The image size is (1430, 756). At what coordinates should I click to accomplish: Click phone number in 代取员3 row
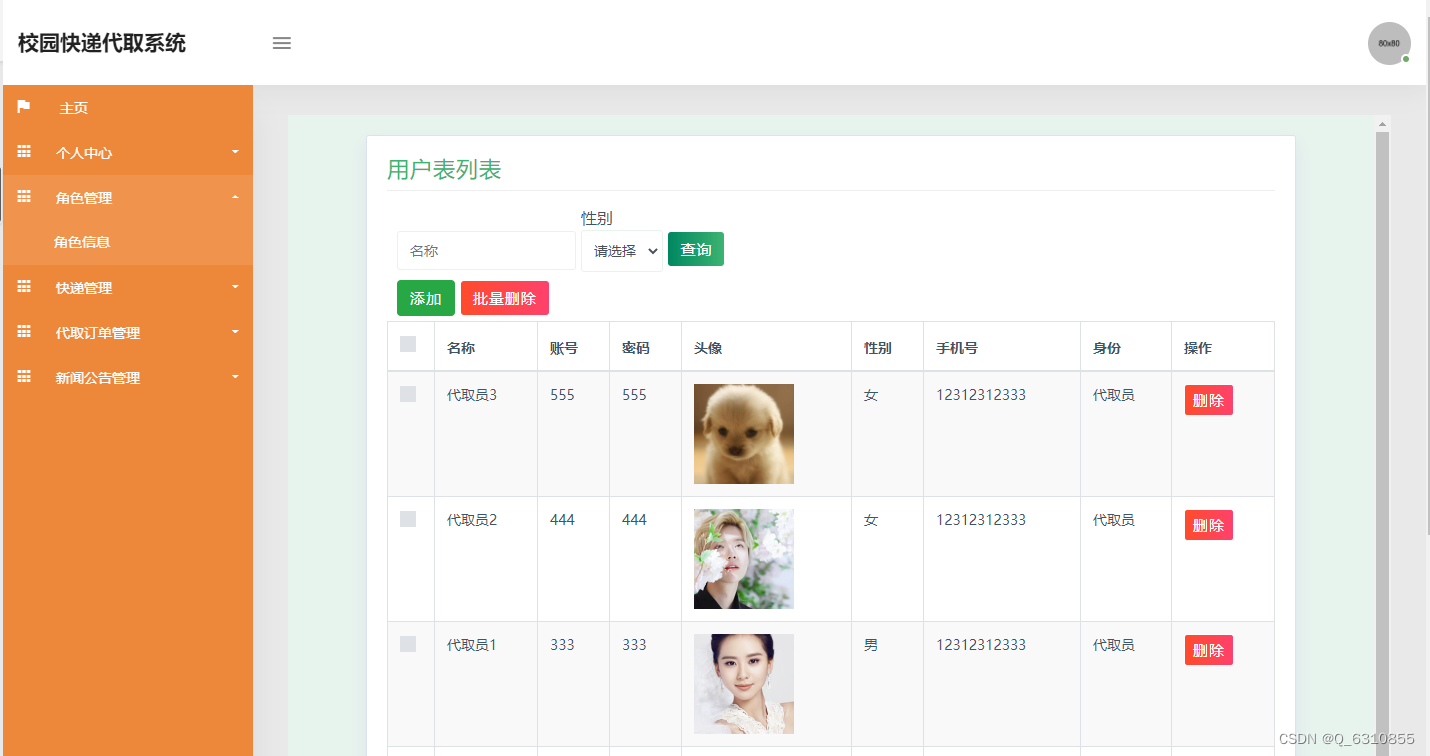pos(981,395)
